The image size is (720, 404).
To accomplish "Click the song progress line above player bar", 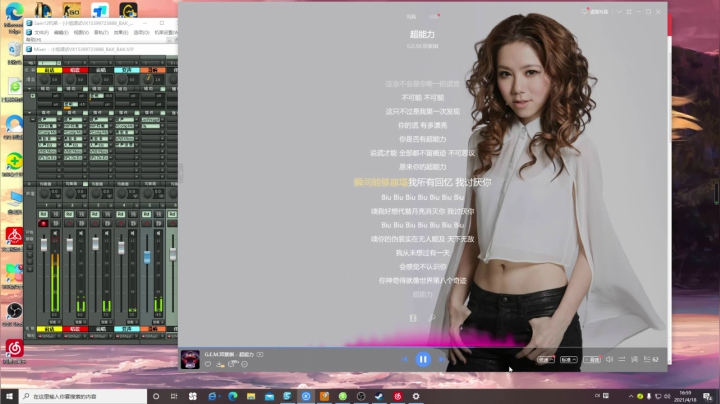I will [422, 348].
